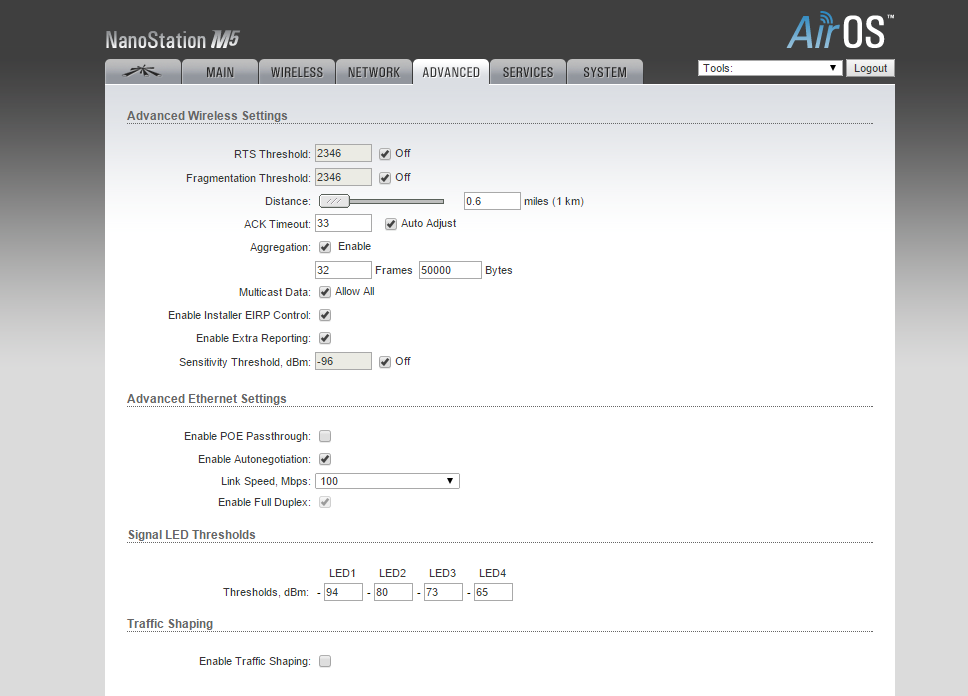Click the Logout button
This screenshot has height=696, width=968.
[x=870, y=68]
